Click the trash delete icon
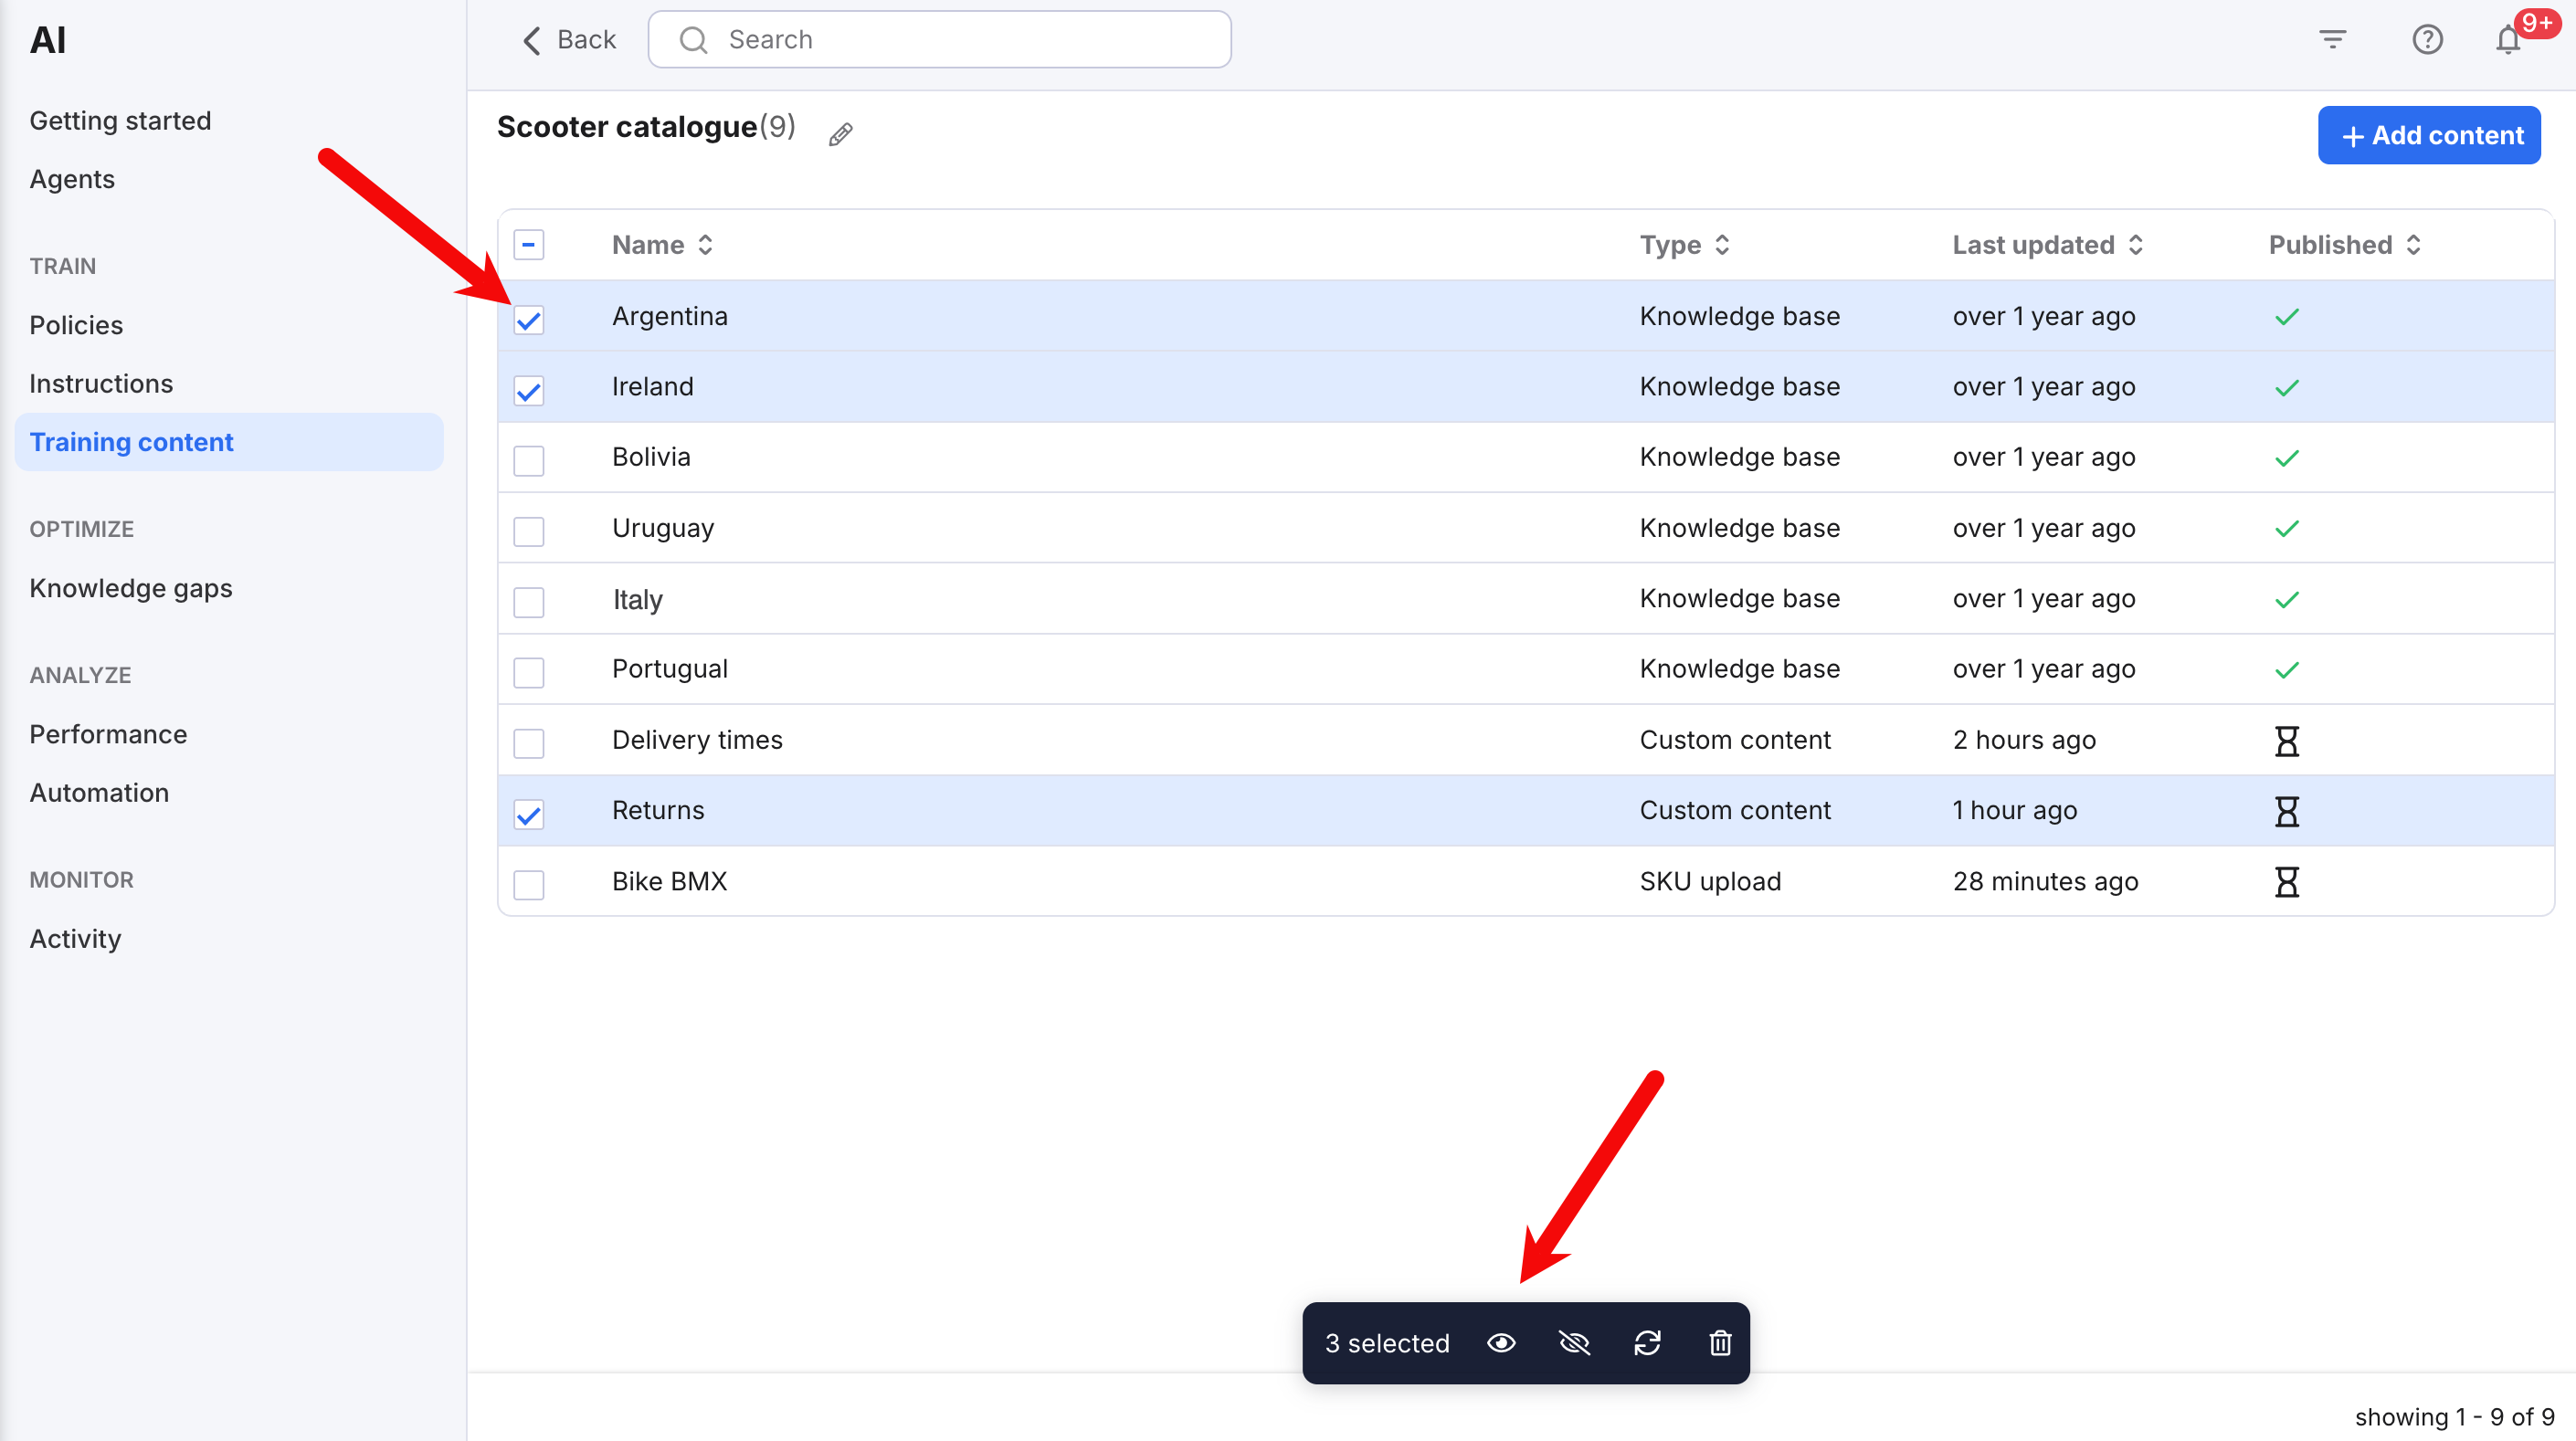 tap(1720, 1343)
